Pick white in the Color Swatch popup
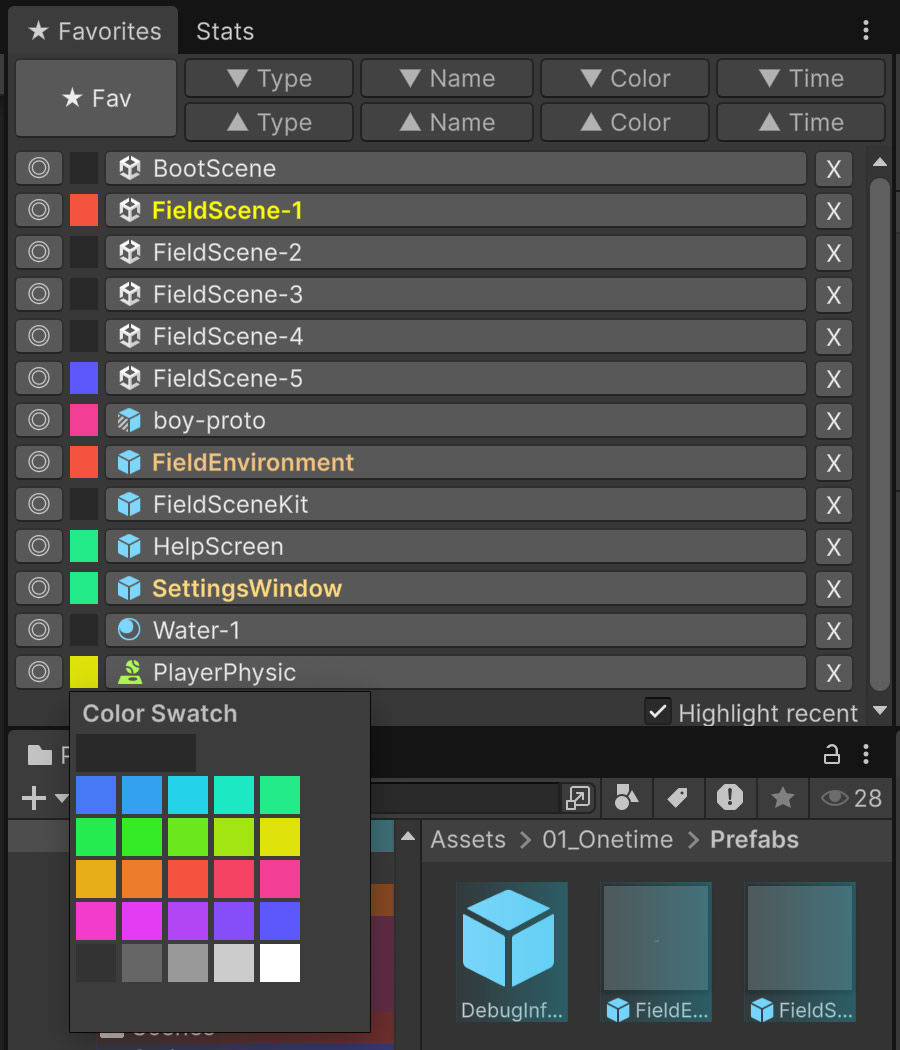Screen dimensions: 900x1050 pos(280,963)
